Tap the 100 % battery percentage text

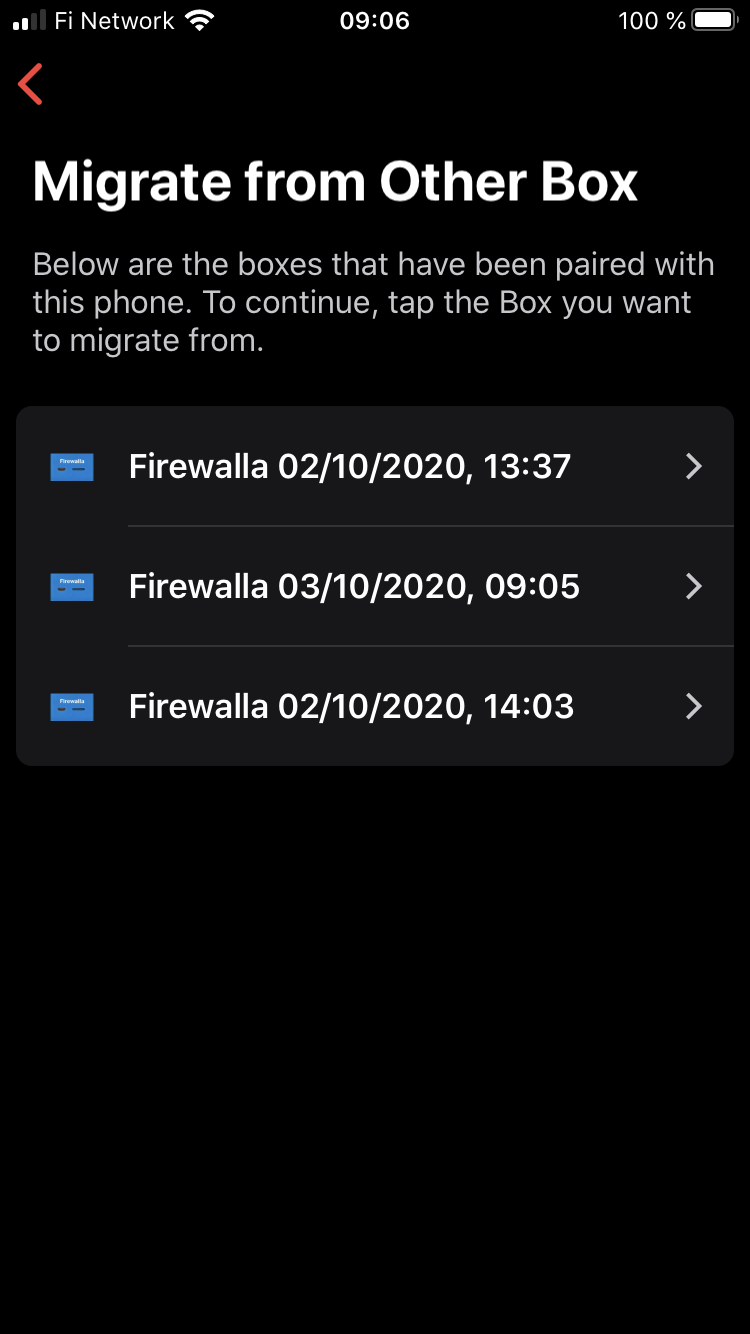point(652,21)
